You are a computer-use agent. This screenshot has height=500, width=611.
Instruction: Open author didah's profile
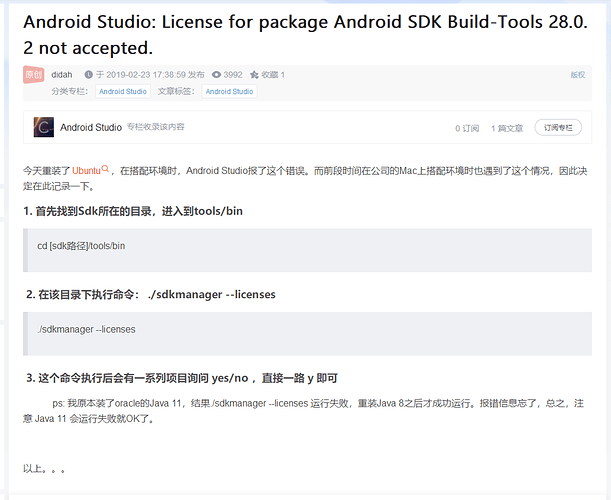point(62,75)
